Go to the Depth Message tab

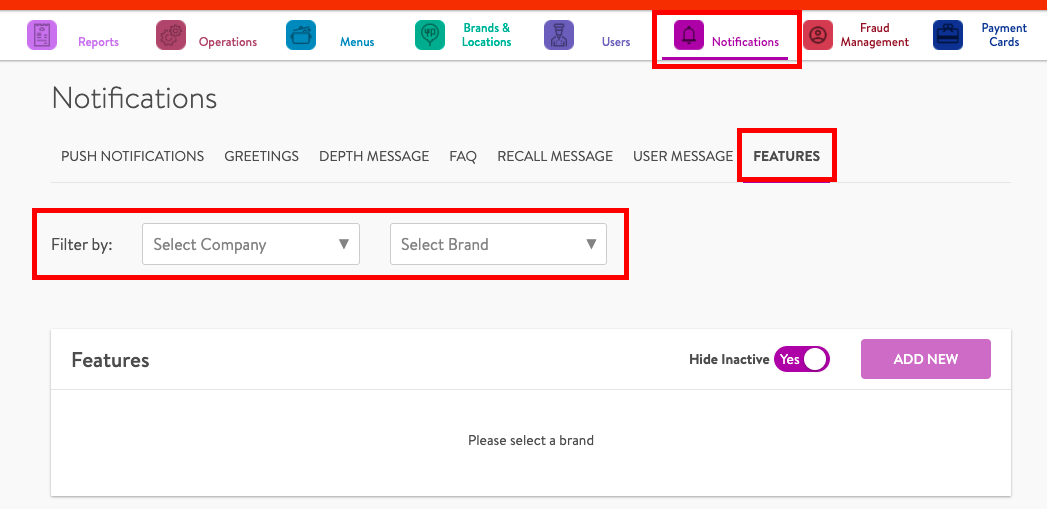tap(374, 156)
